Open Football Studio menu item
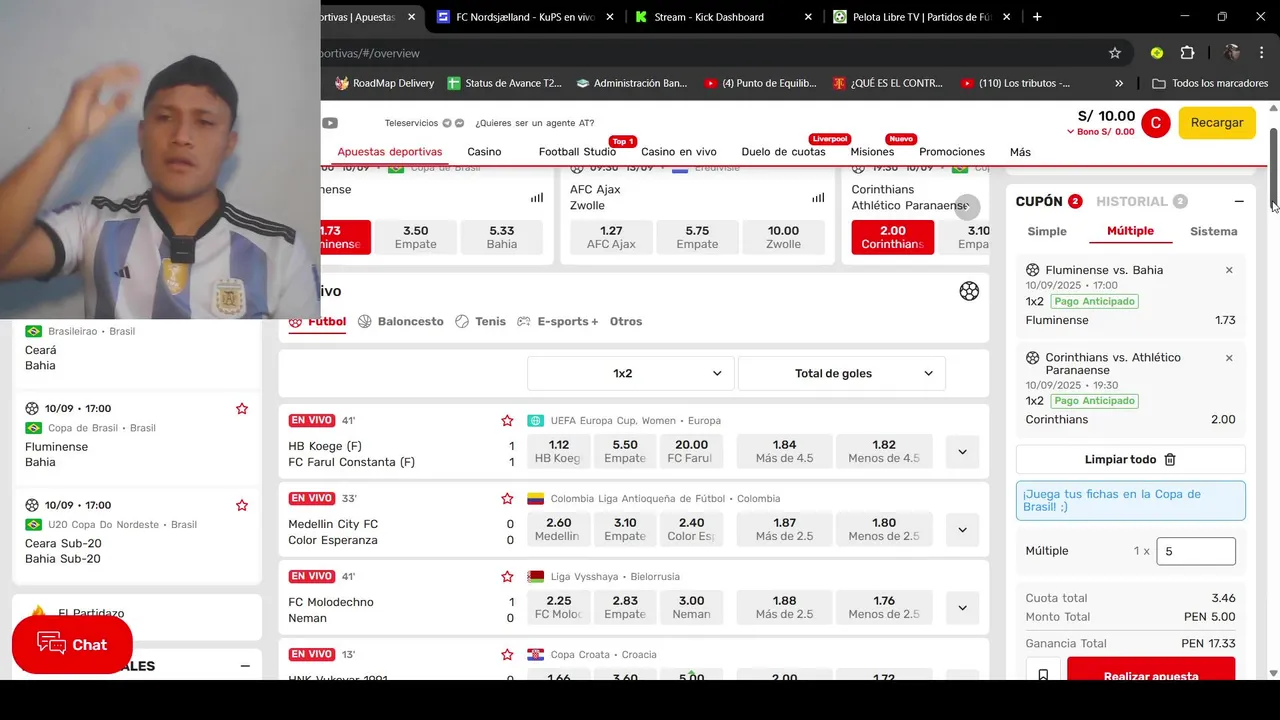Screen dimensions: 1280x720 tap(577, 152)
